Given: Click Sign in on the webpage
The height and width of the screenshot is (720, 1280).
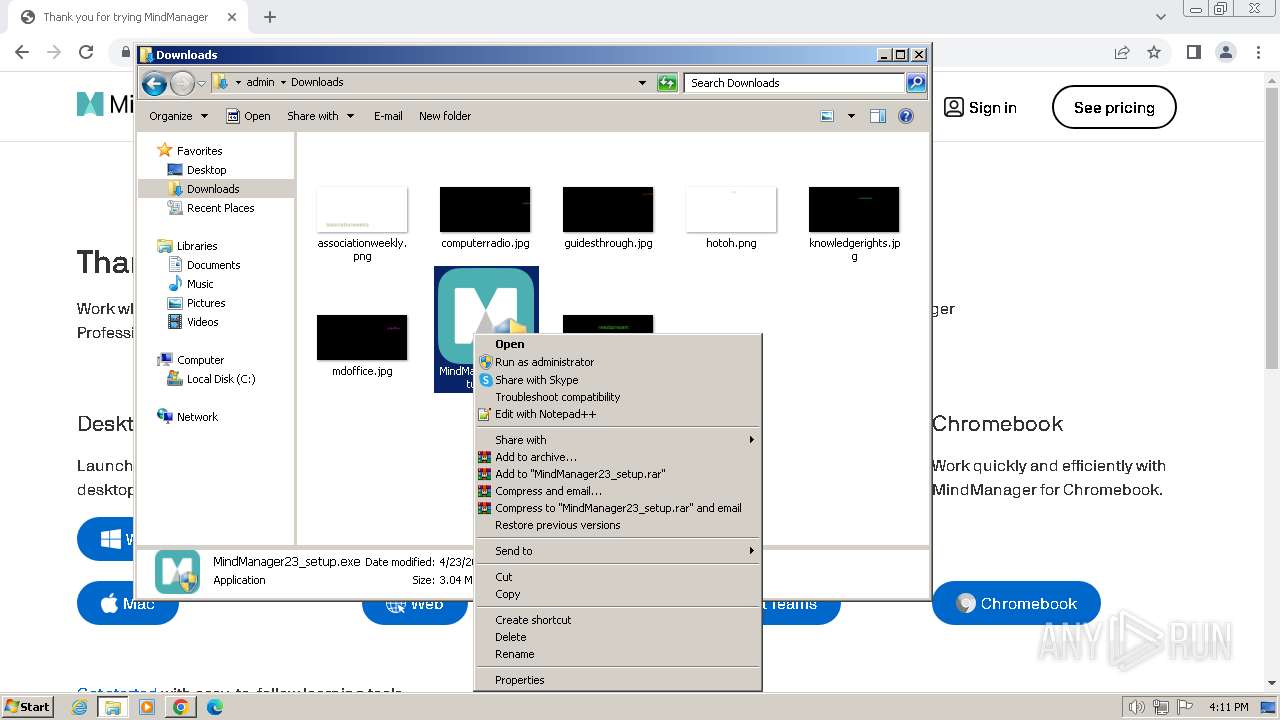Looking at the screenshot, I should [980, 107].
